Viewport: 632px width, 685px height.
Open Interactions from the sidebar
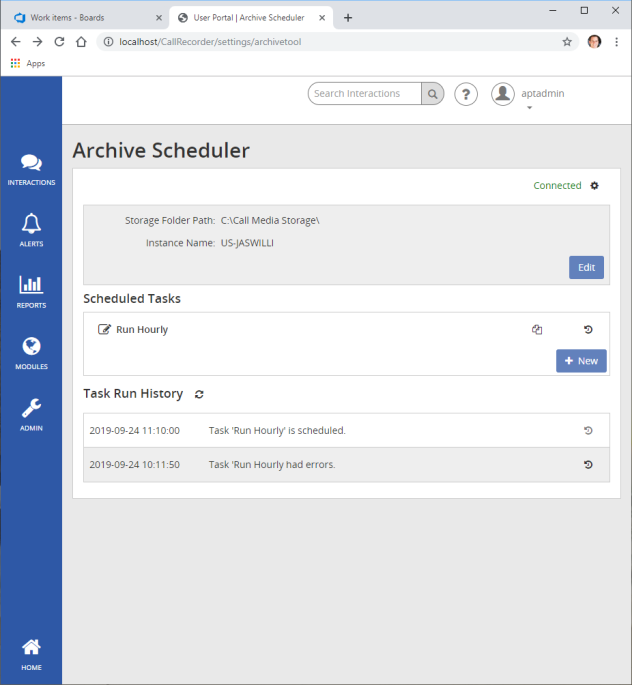pyautogui.click(x=31, y=168)
